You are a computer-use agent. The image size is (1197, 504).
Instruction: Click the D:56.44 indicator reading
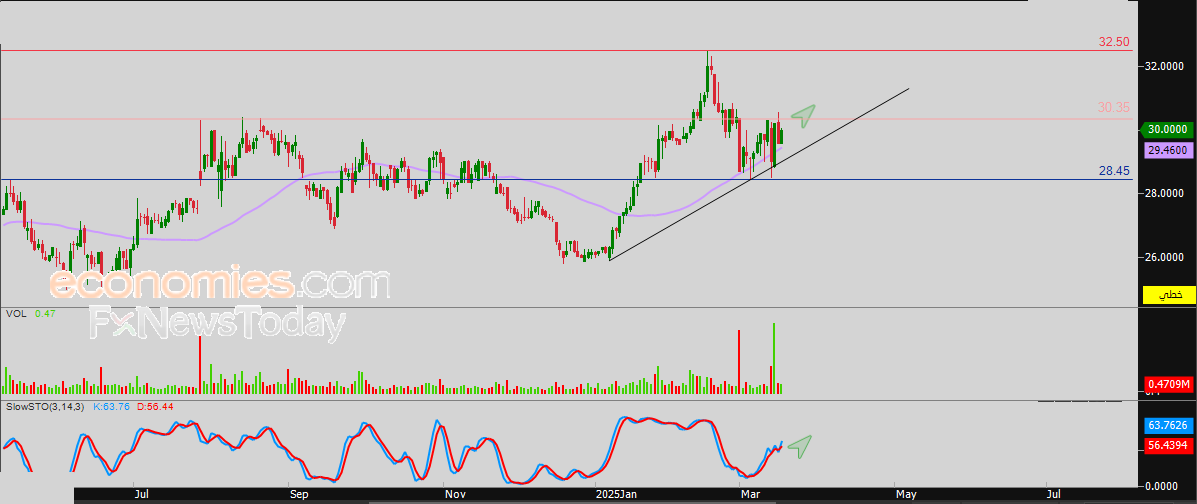[x=155, y=407]
